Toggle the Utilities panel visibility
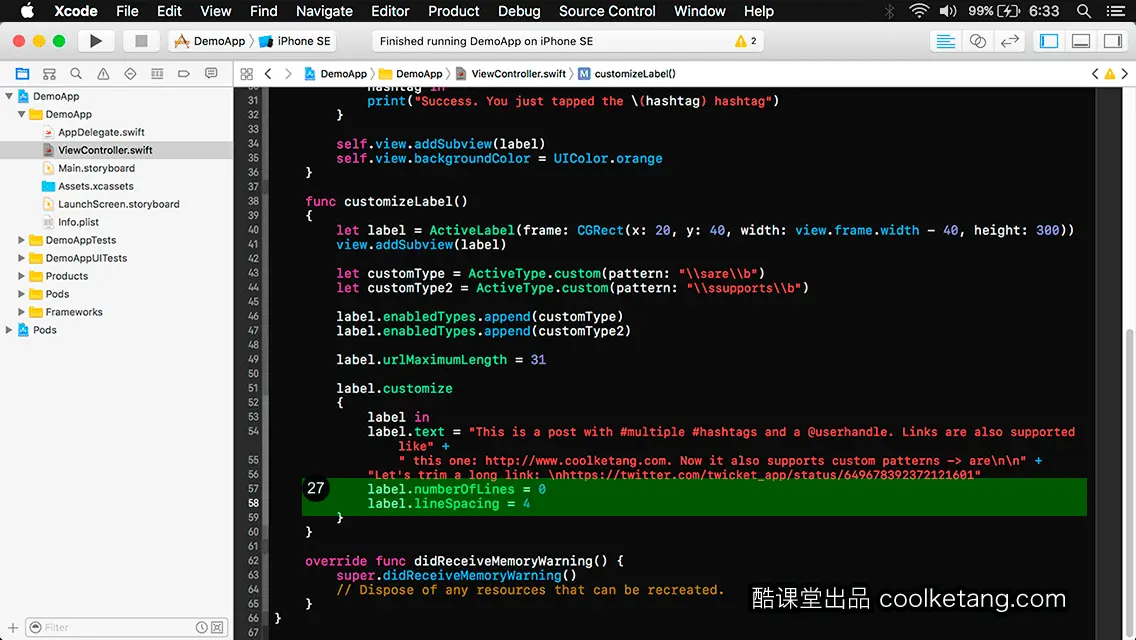Image resolution: width=1136 pixels, height=640 pixels. point(1113,41)
